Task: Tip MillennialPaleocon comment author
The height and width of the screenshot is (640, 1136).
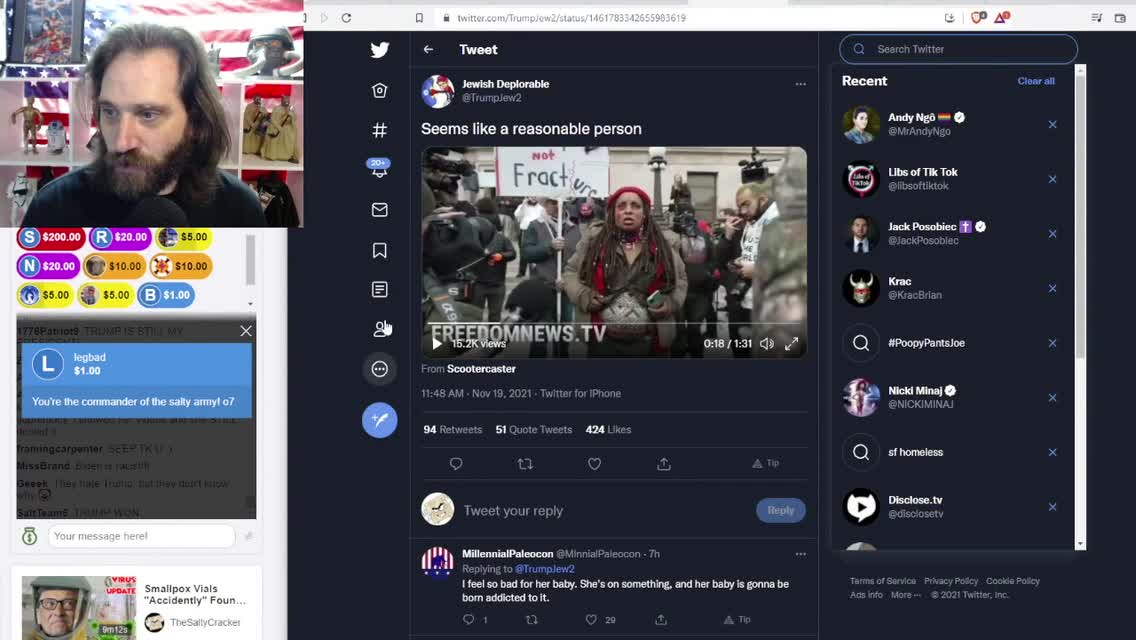Action: point(737,620)
